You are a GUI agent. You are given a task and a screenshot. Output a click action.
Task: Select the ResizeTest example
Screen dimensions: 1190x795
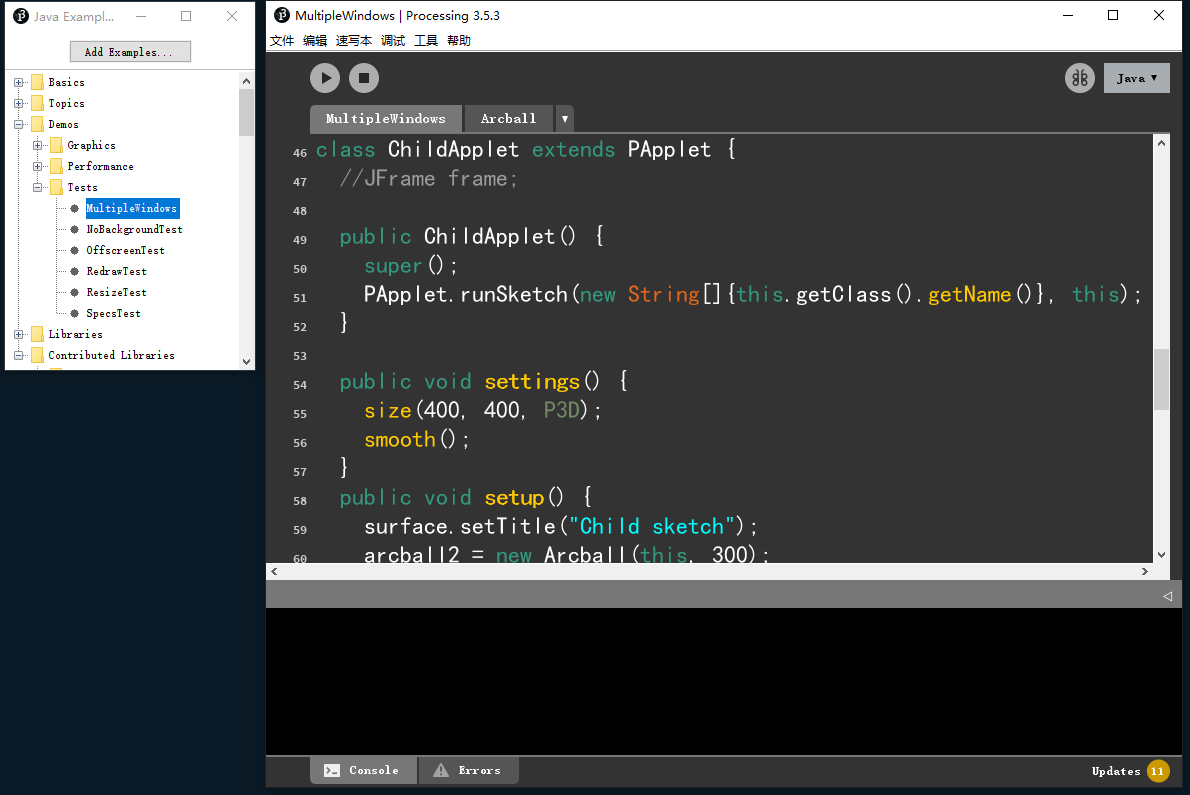tap(116, 292)
